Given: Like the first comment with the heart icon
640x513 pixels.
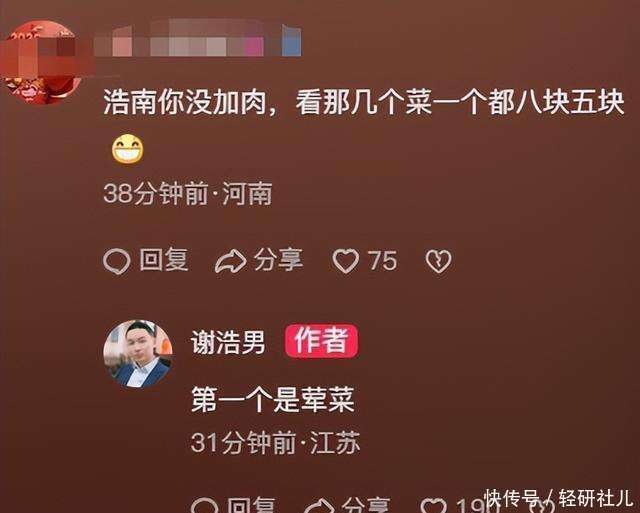Looking at the screenshot, I should pyautogui.click(x=346, y=261).
